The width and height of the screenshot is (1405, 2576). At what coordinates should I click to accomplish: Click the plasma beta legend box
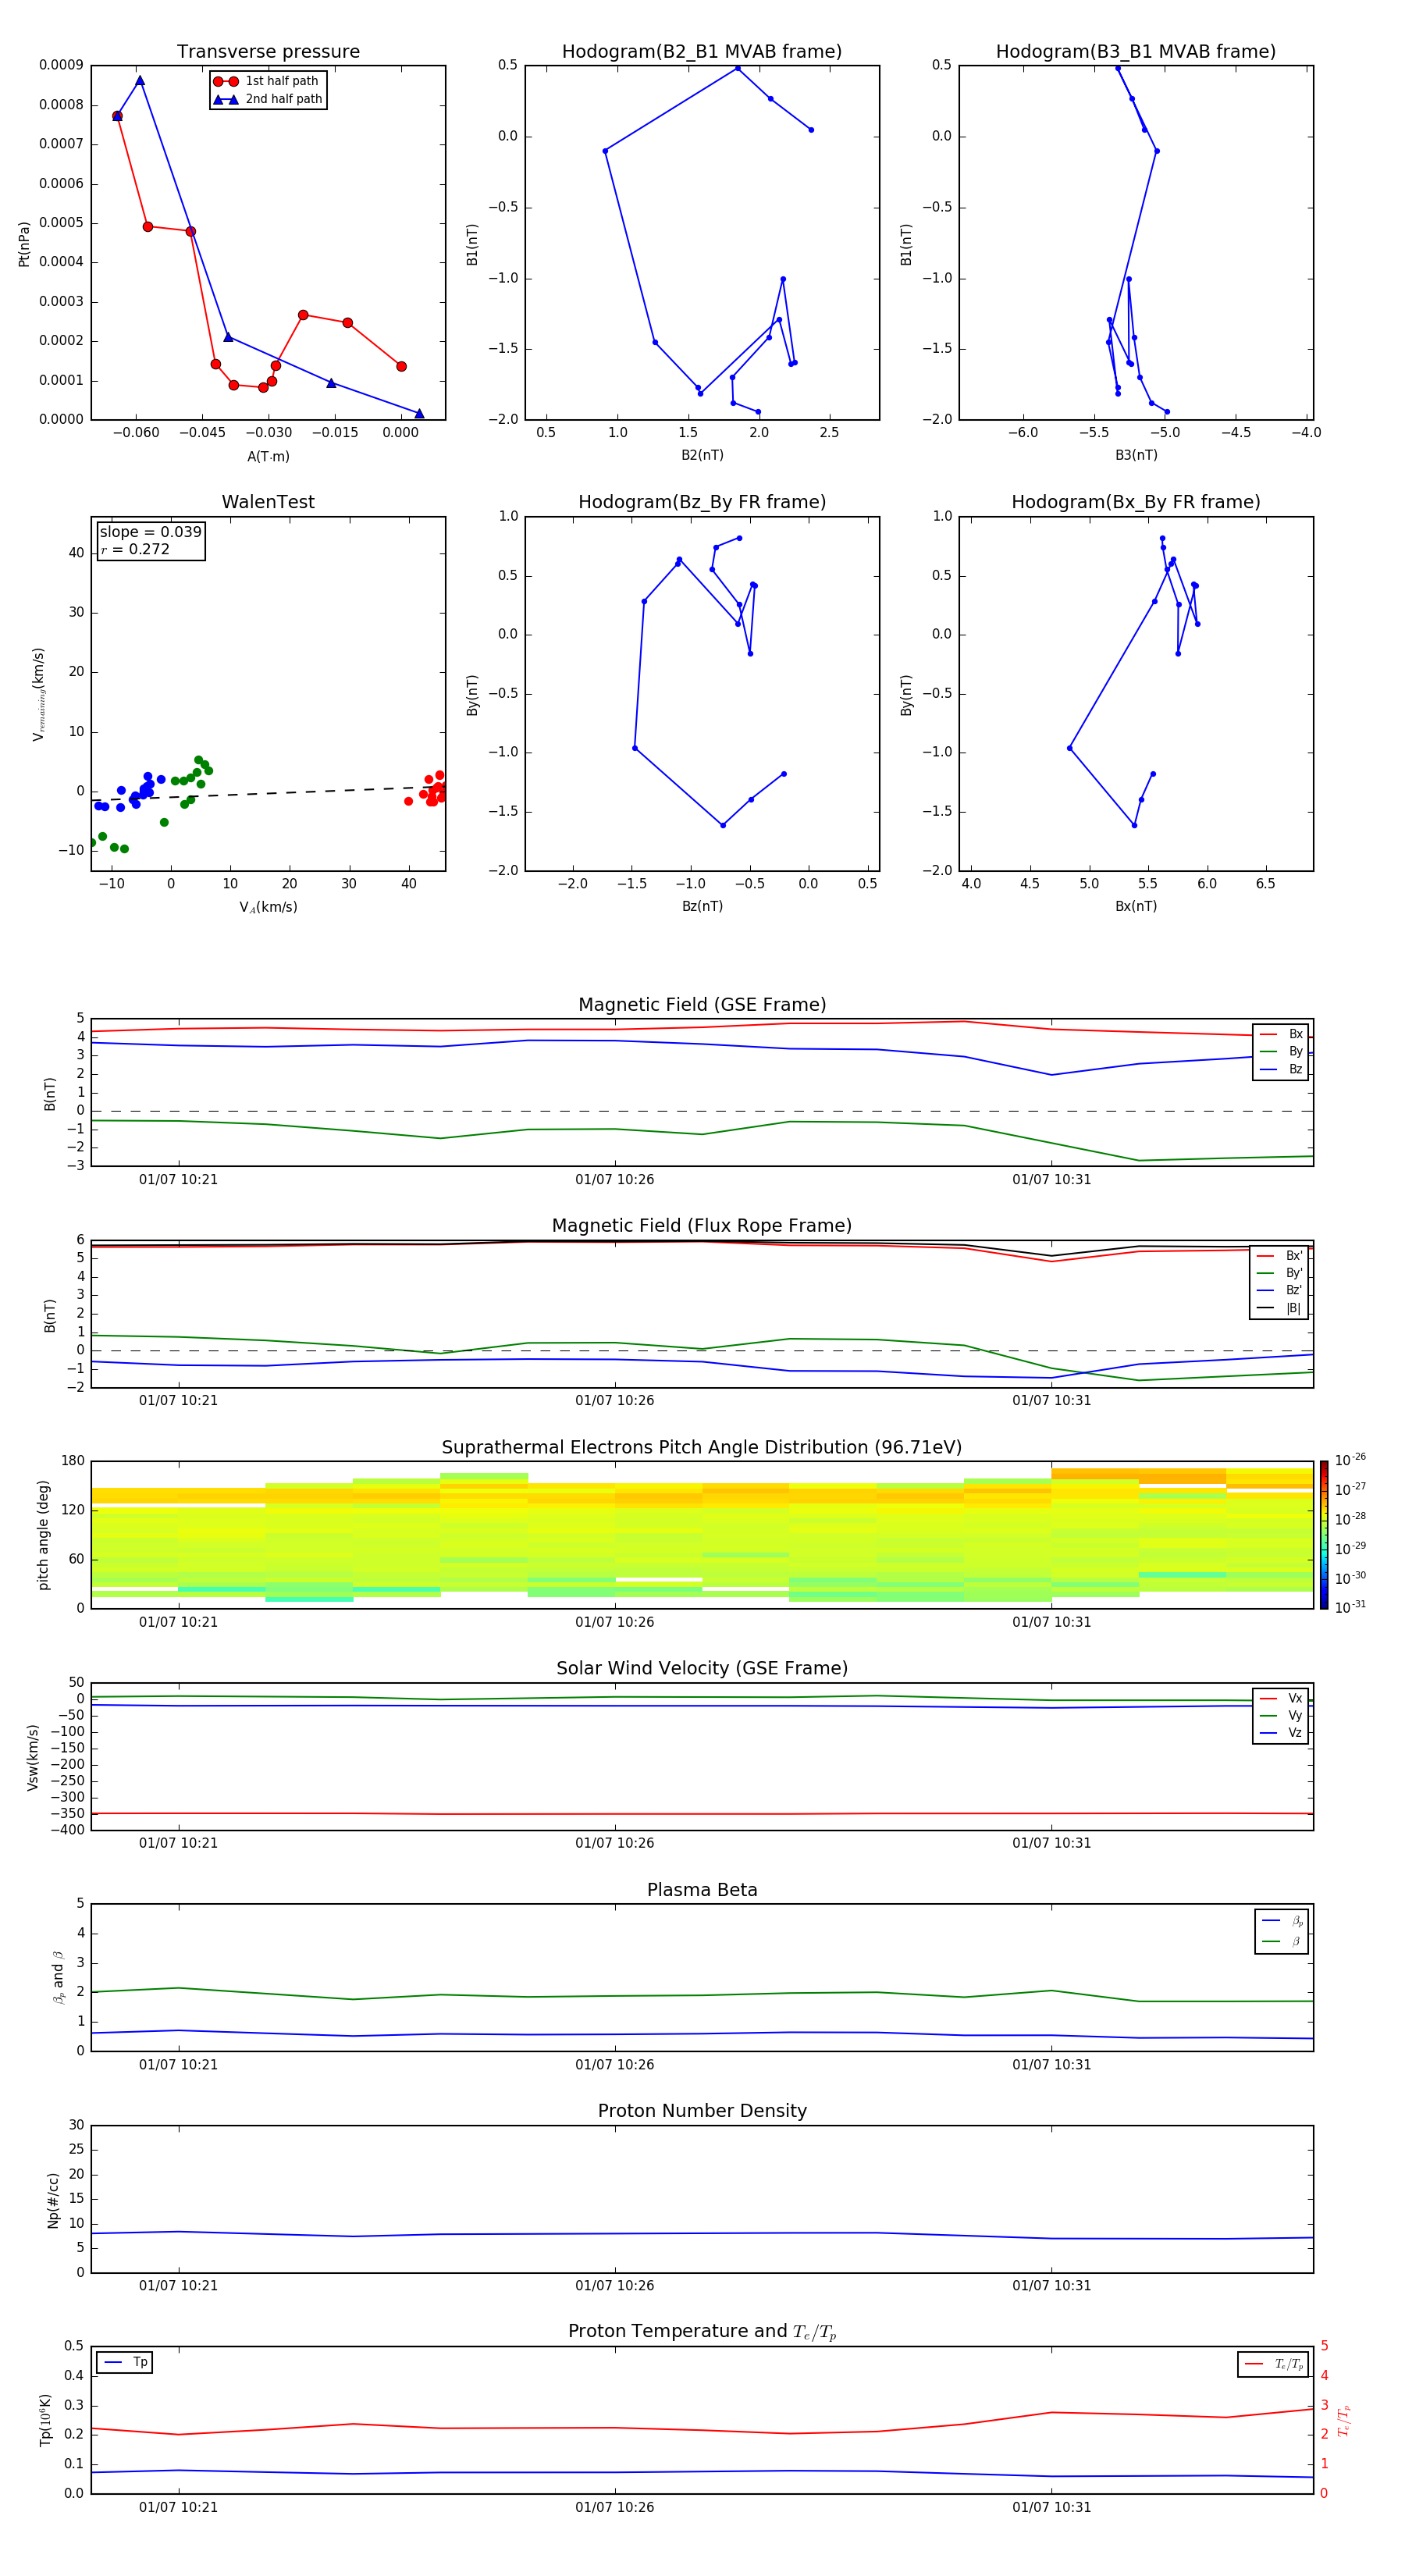pyautogui.click(x=1281, y=1931)
